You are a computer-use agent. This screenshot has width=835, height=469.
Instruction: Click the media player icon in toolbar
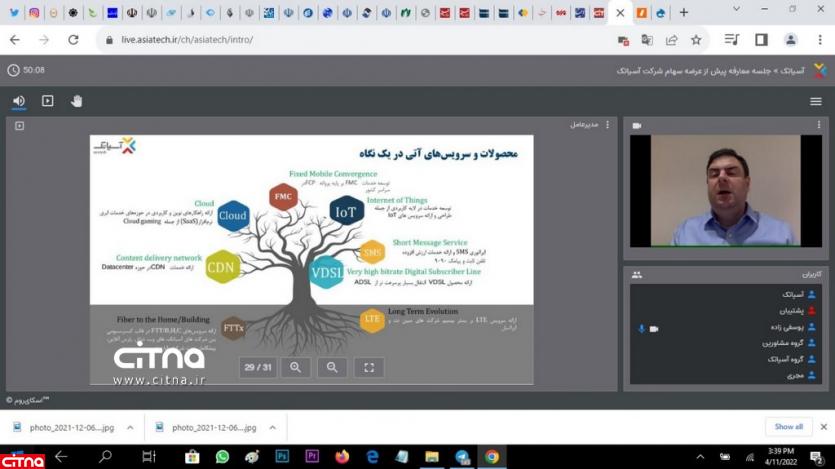(x=47, y=101)
